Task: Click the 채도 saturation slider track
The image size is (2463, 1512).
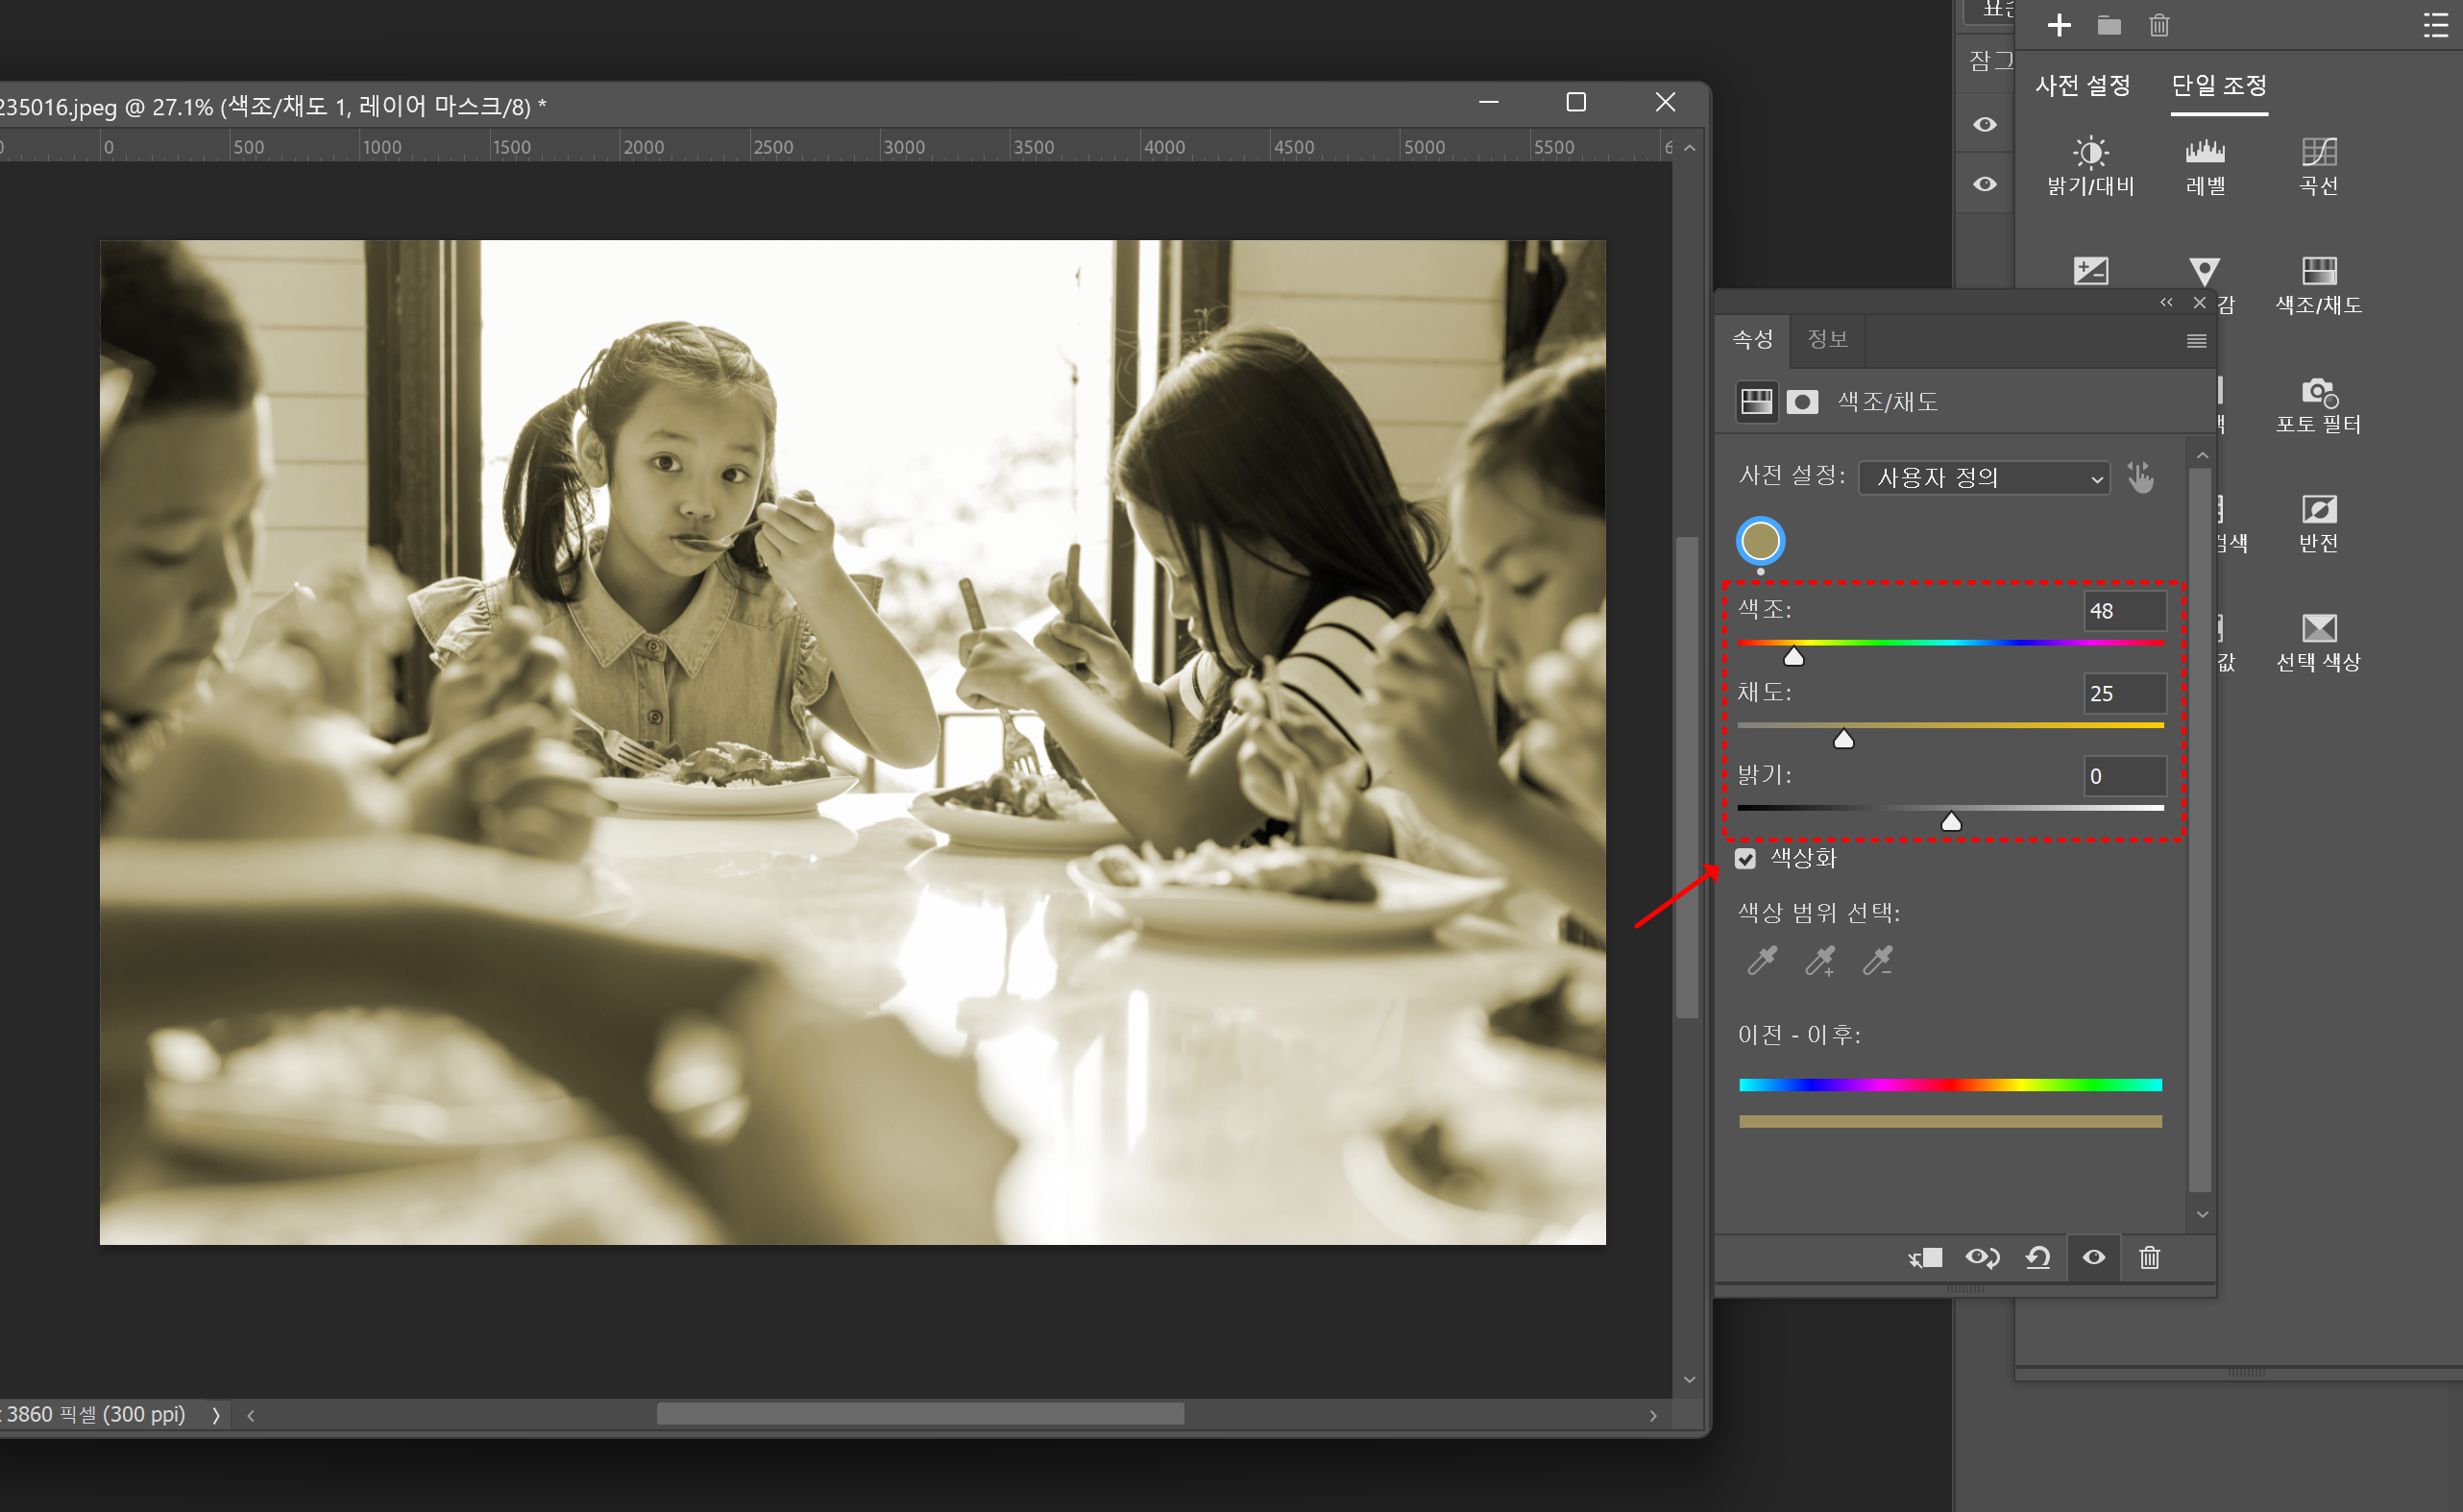Action: [1950, 725]
